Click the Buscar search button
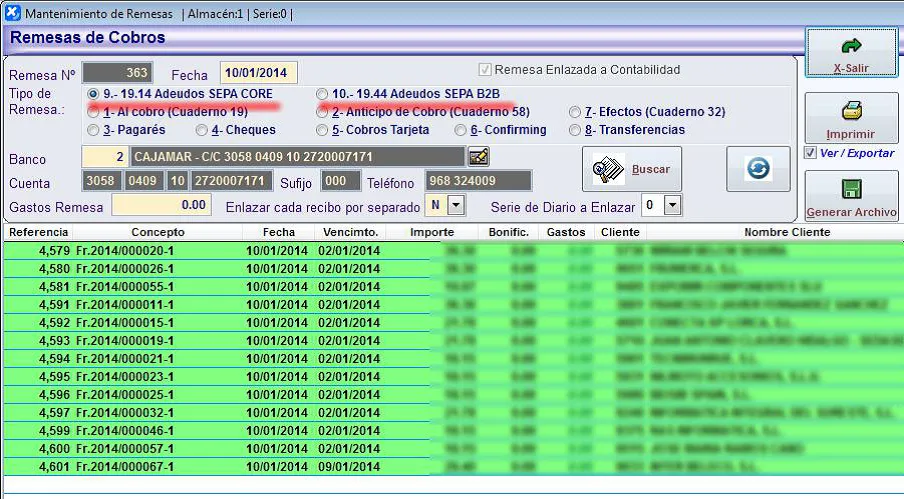 point(631,169)
